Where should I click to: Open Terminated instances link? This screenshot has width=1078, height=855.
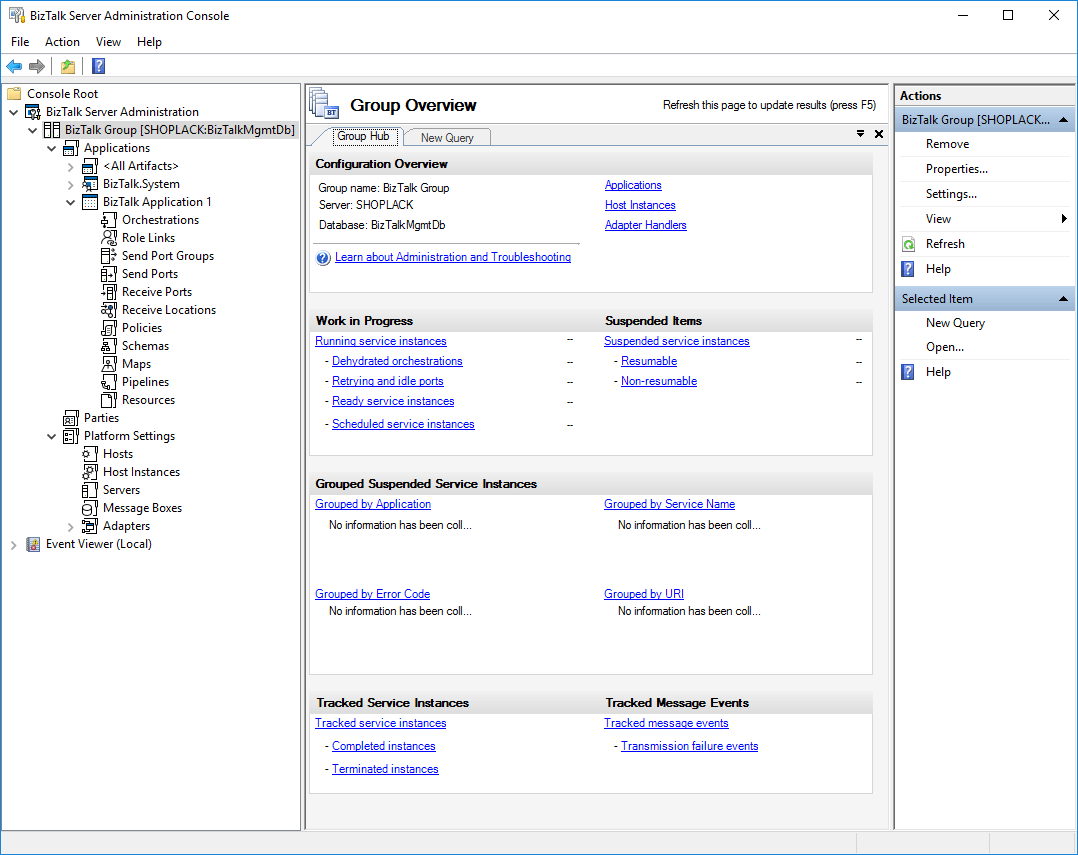pos(384,769)
